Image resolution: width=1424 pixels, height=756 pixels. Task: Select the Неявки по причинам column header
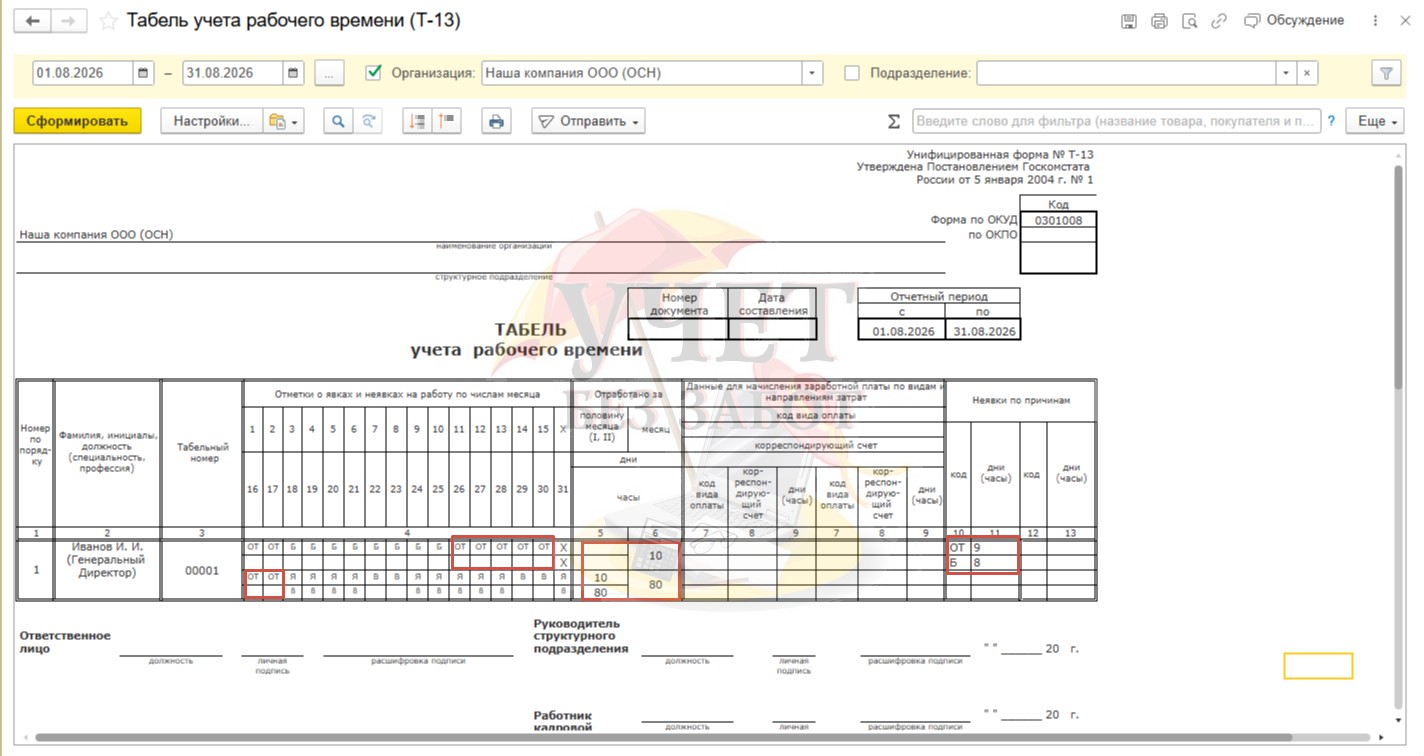tap(1021, 401)
